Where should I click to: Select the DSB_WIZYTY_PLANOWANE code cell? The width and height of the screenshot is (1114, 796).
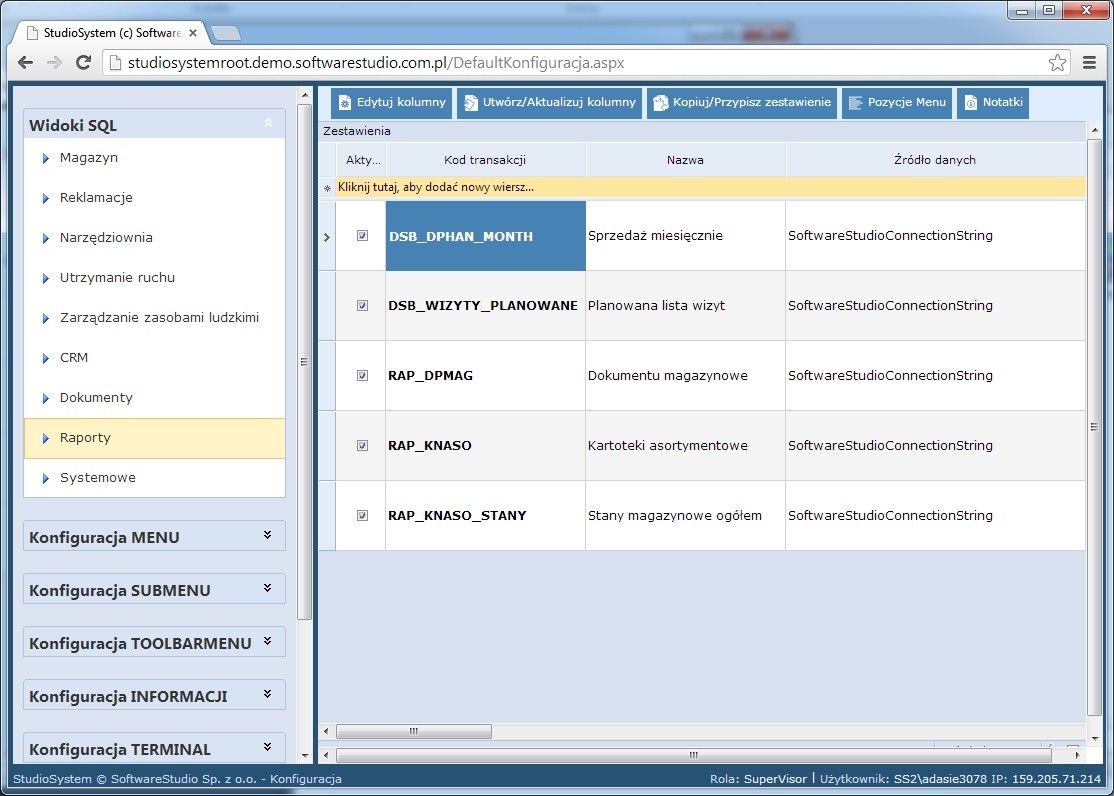486,306
